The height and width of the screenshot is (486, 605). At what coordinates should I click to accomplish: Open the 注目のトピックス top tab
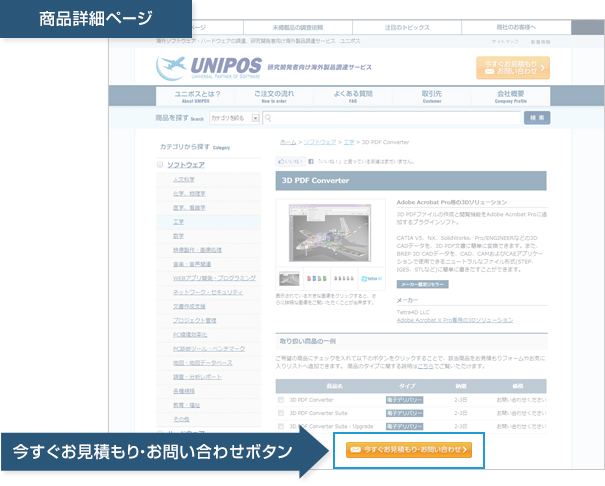(x=407, y=27)
